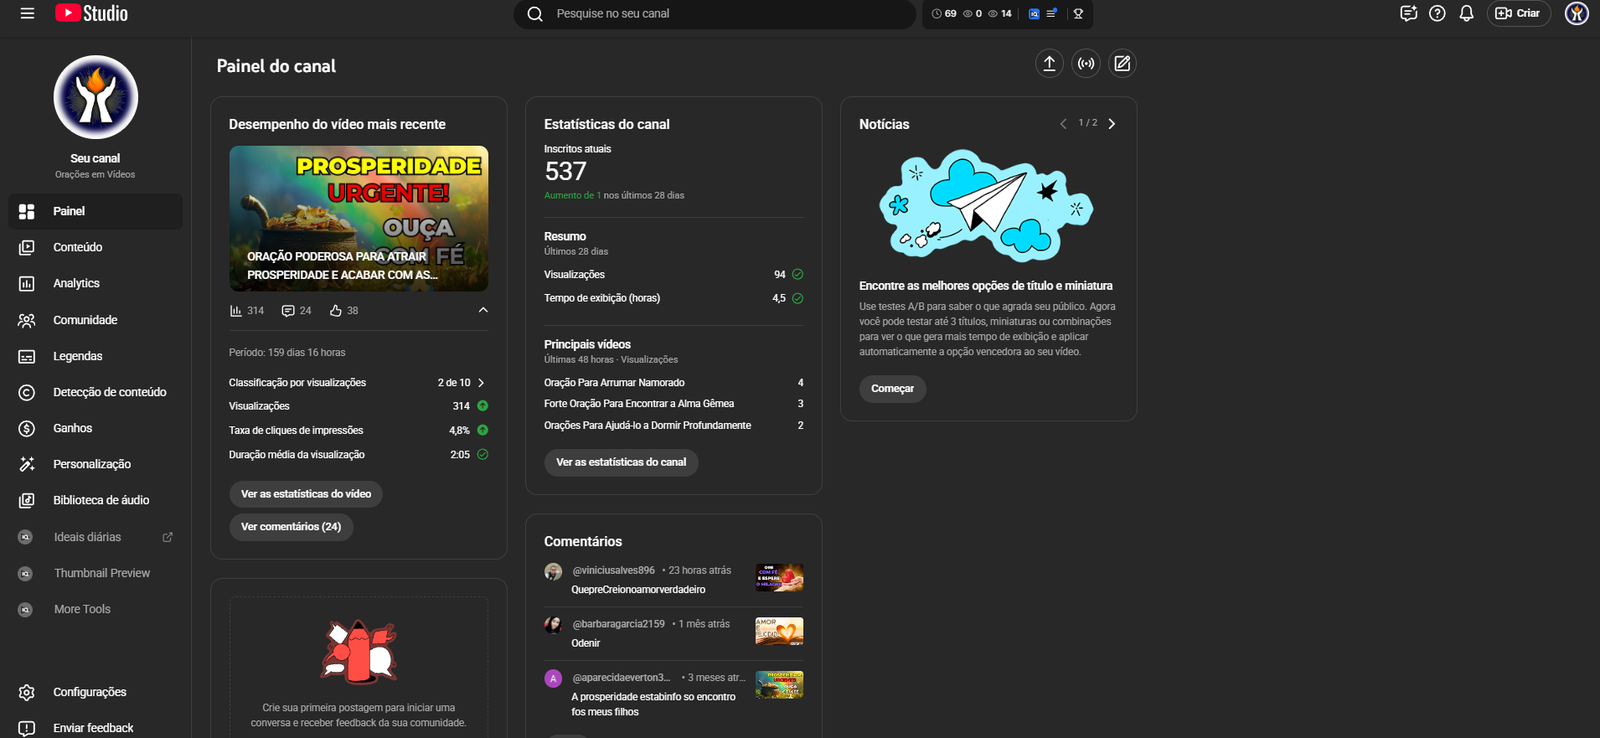Viewport: 1600px width, 738px height.
Task: Go to next news item
Action: click(x=1111, y=124)
